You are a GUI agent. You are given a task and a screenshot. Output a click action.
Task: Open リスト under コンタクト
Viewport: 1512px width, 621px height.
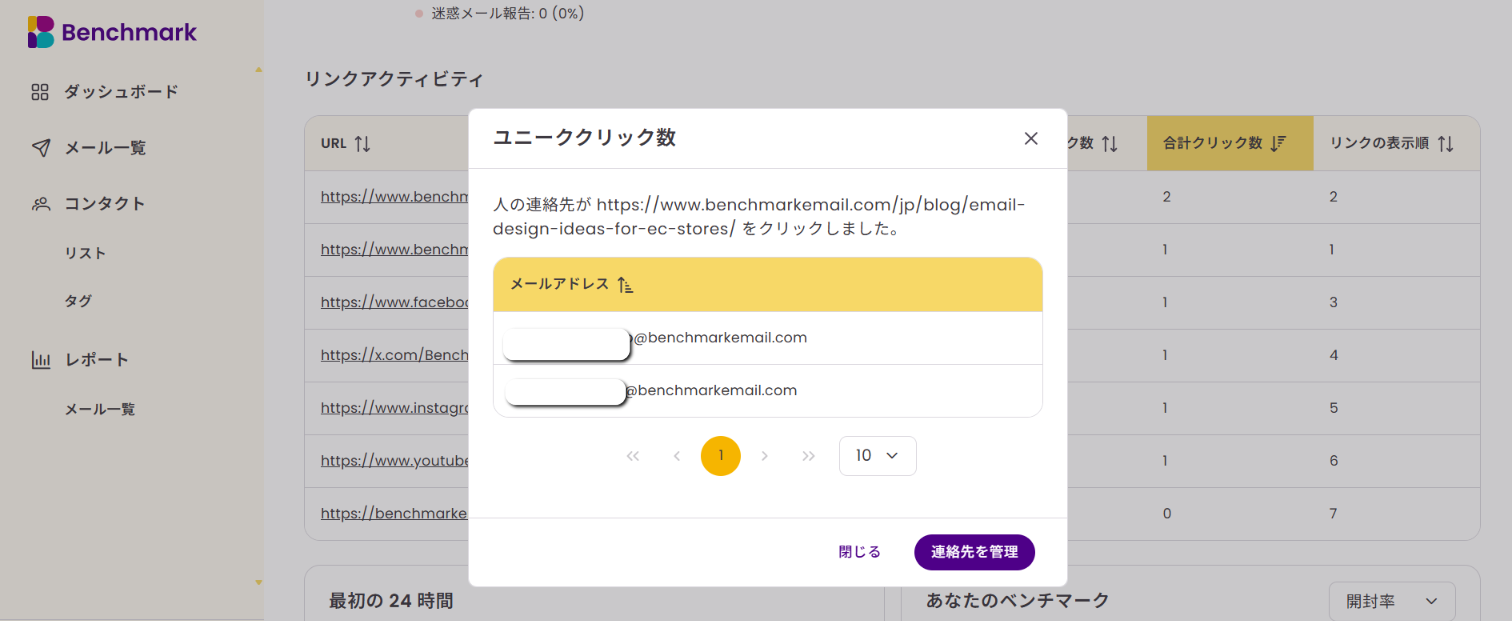coord(85,254)
